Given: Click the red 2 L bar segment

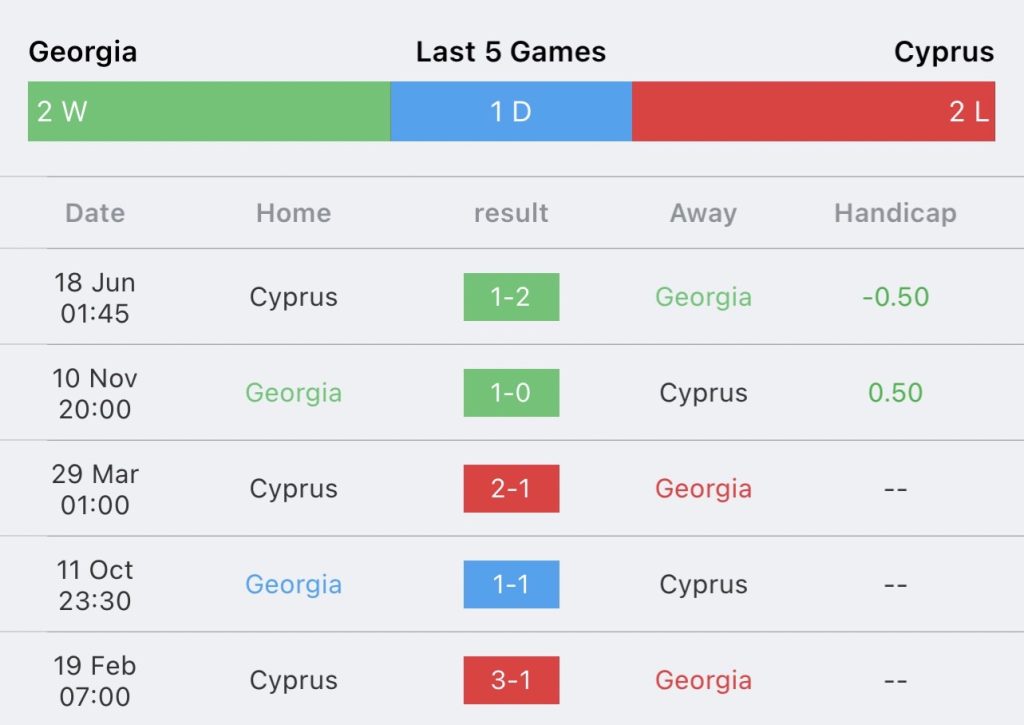Looking at the screenshot, I should (814, 111).
